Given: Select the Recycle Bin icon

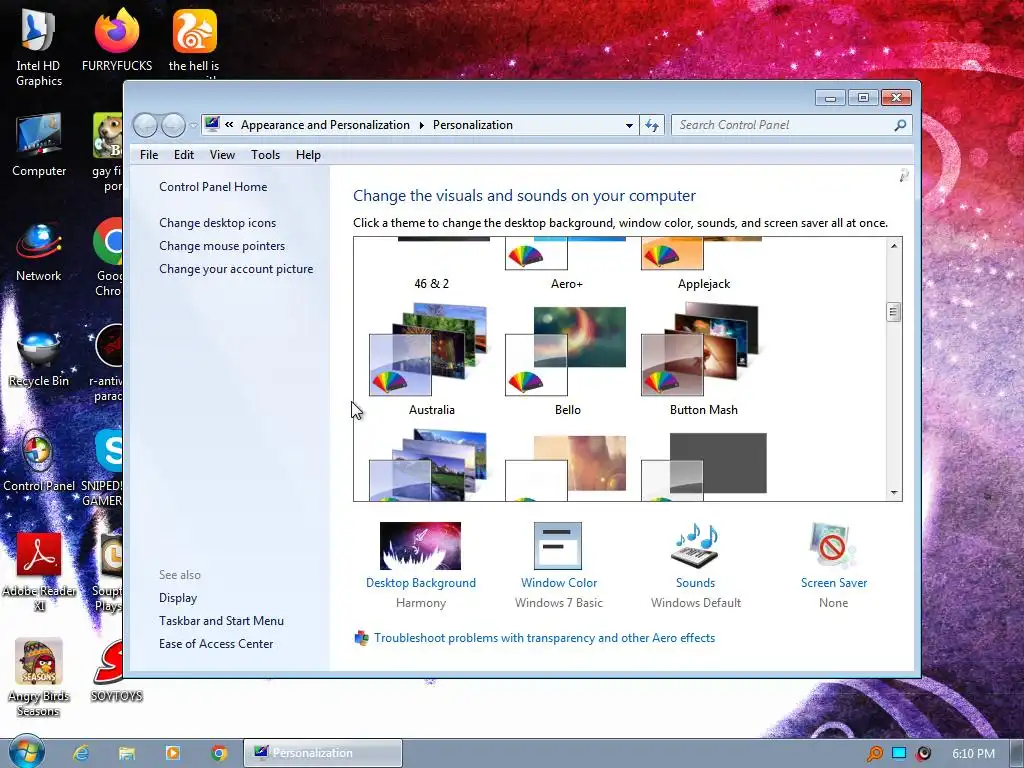Looking at the screenshot, I should pyautogui.click(x=39, y=359).
